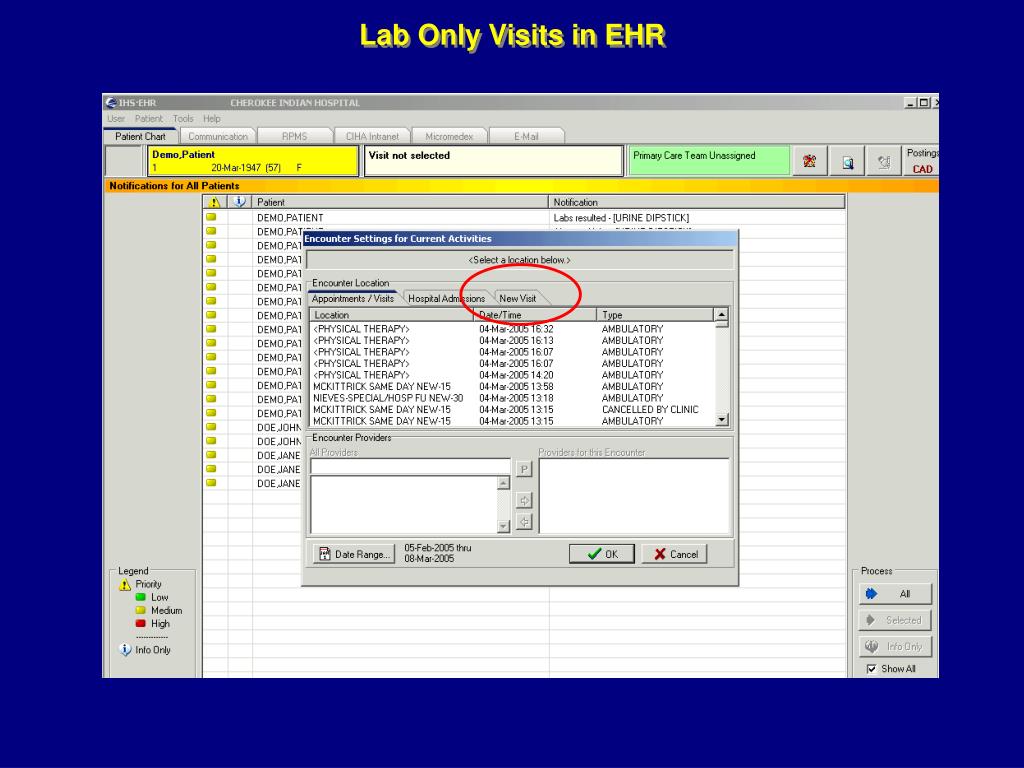Open the Date Range button
The width and height of the screenshot is (1024, 768).
(355, 554)
